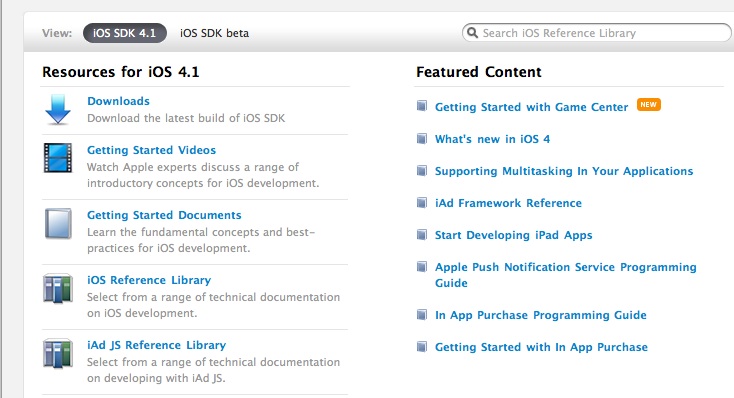
Task: Open Apple Push Notification Service Programming Guide
Action: pos(565,275)
